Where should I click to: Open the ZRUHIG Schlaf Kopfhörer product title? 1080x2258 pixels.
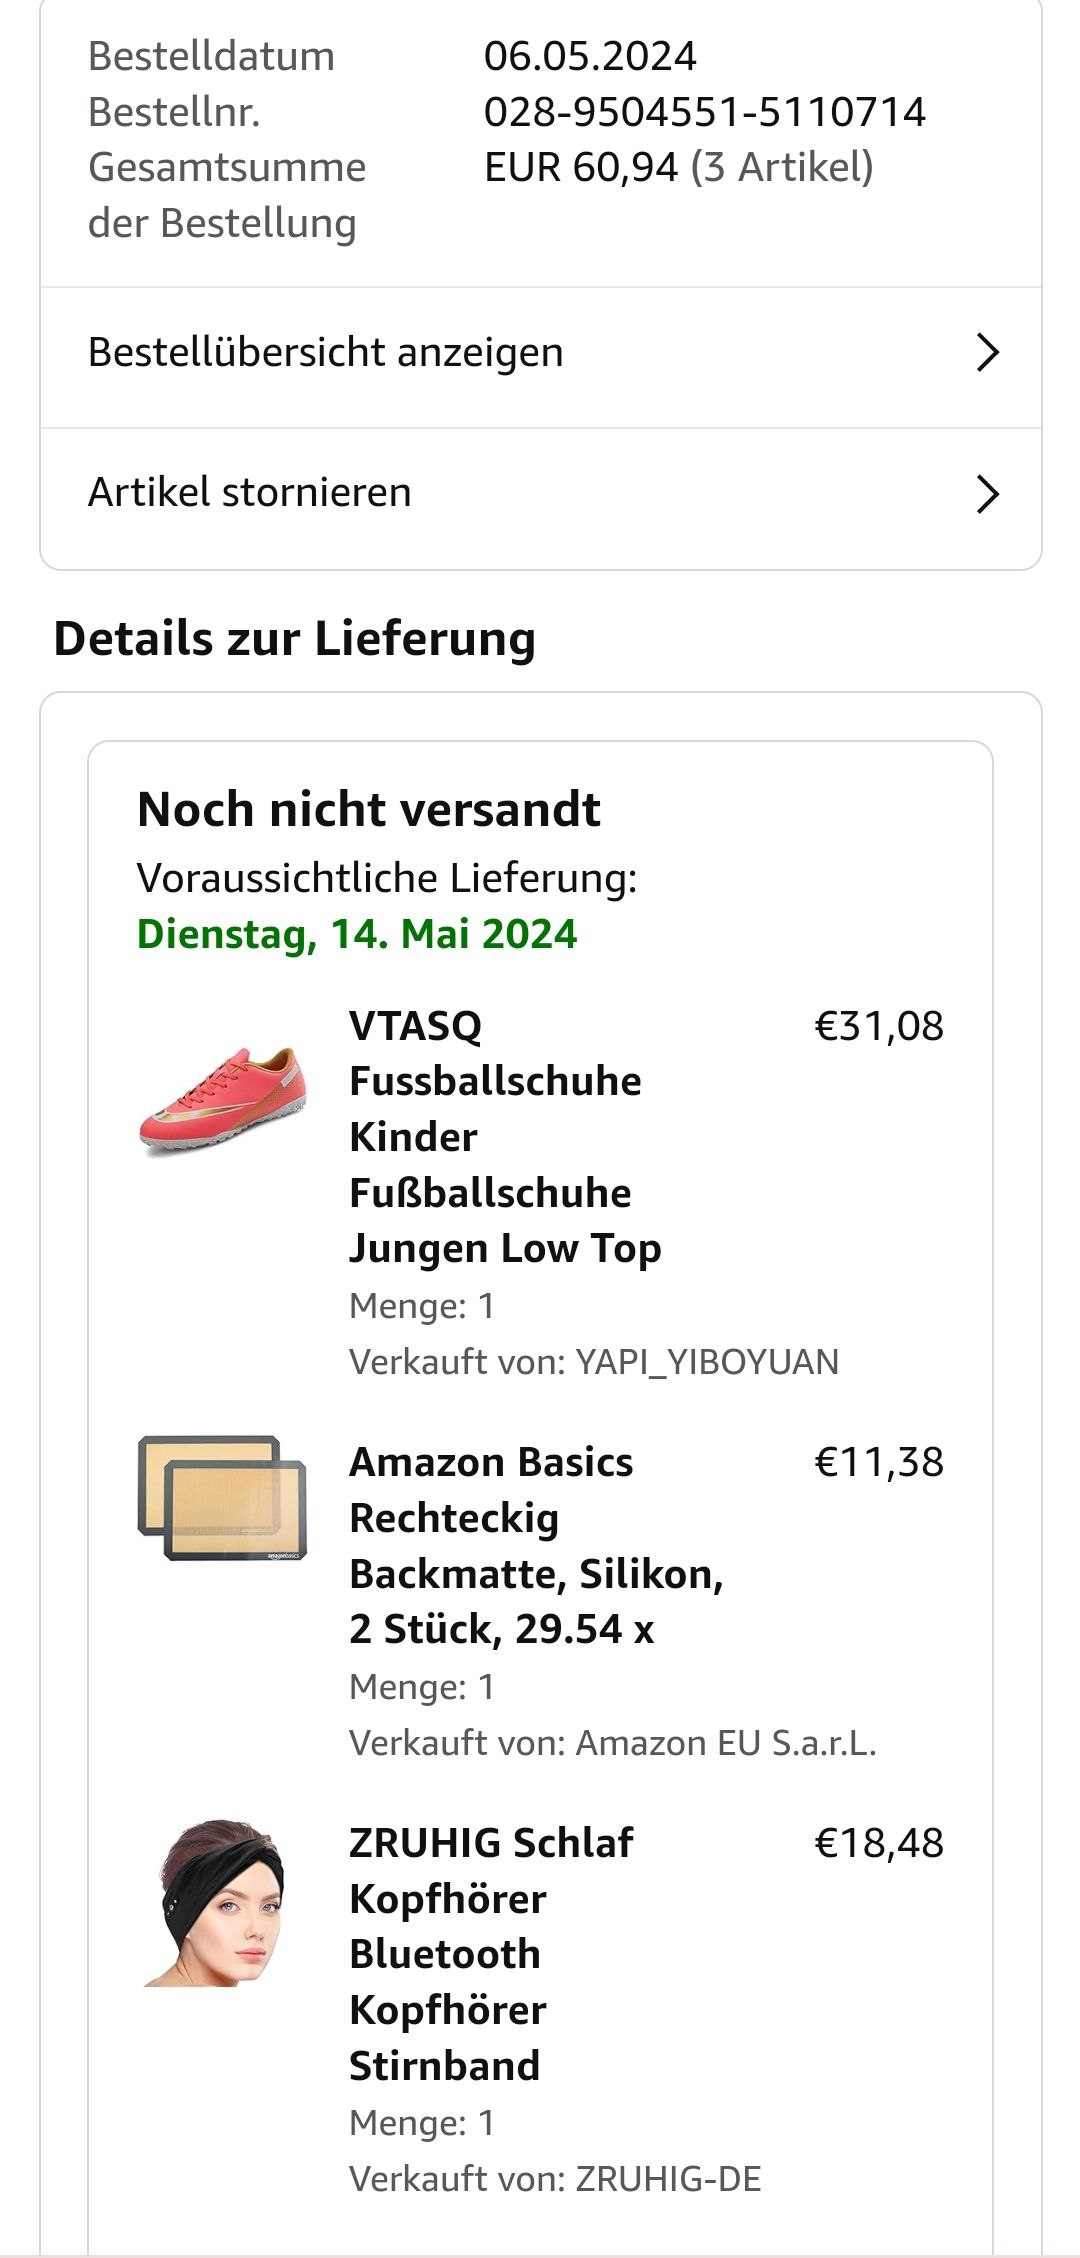click(490, 1953)
